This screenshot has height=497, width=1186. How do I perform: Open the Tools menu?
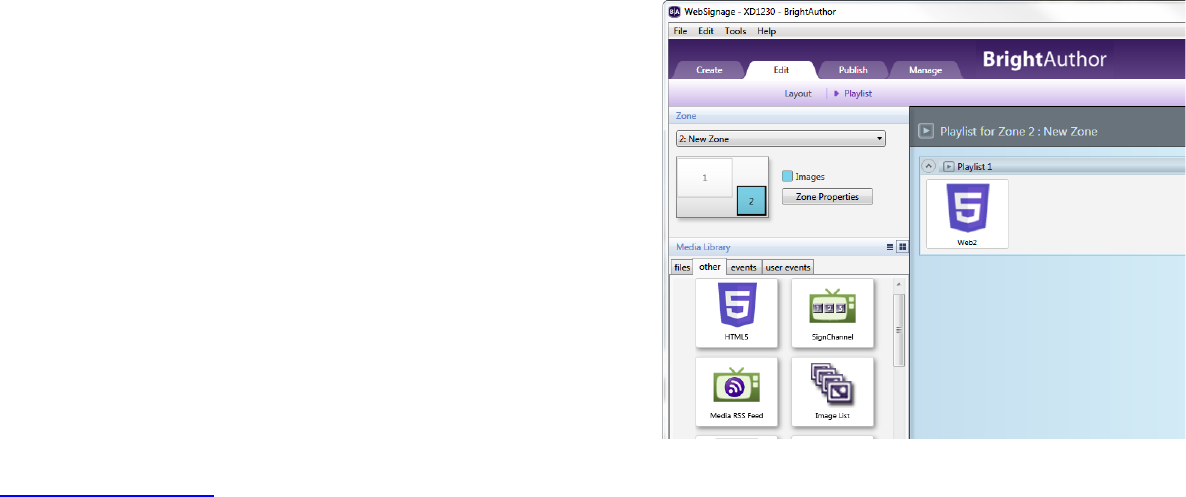point(735,31)
